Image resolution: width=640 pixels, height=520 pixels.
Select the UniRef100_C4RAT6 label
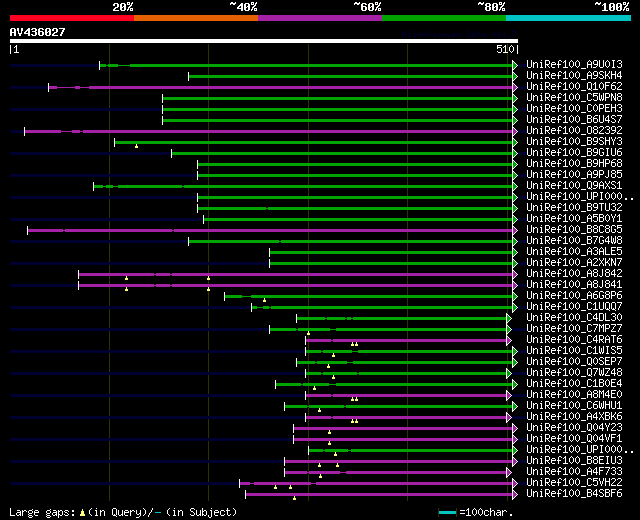tap(574, 340)
